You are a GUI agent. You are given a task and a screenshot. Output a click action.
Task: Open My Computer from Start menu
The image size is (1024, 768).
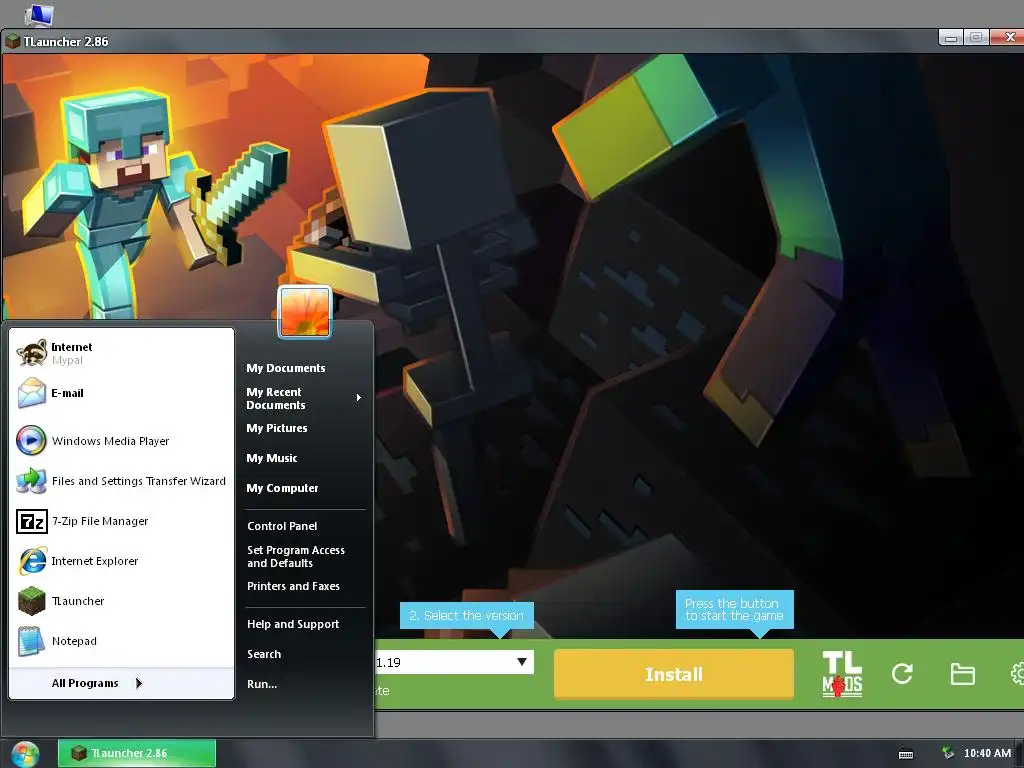point(282,488)
